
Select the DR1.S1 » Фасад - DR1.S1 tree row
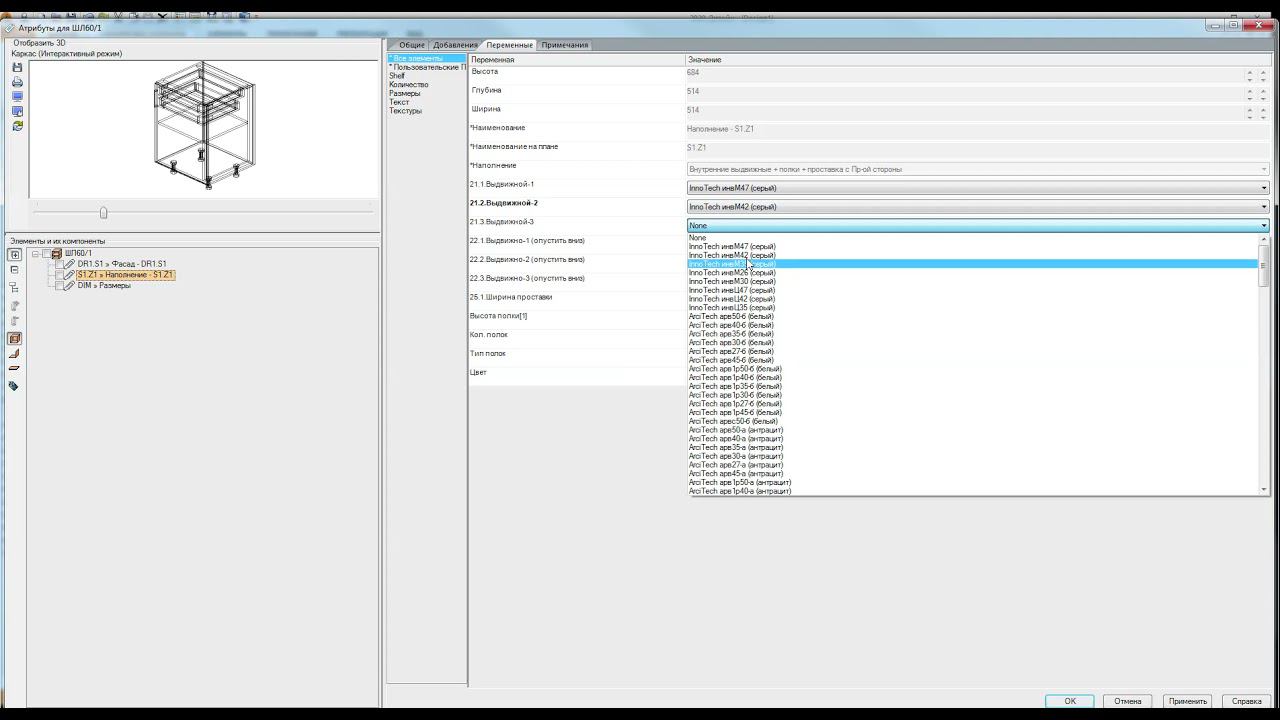[x=122, y=264]
